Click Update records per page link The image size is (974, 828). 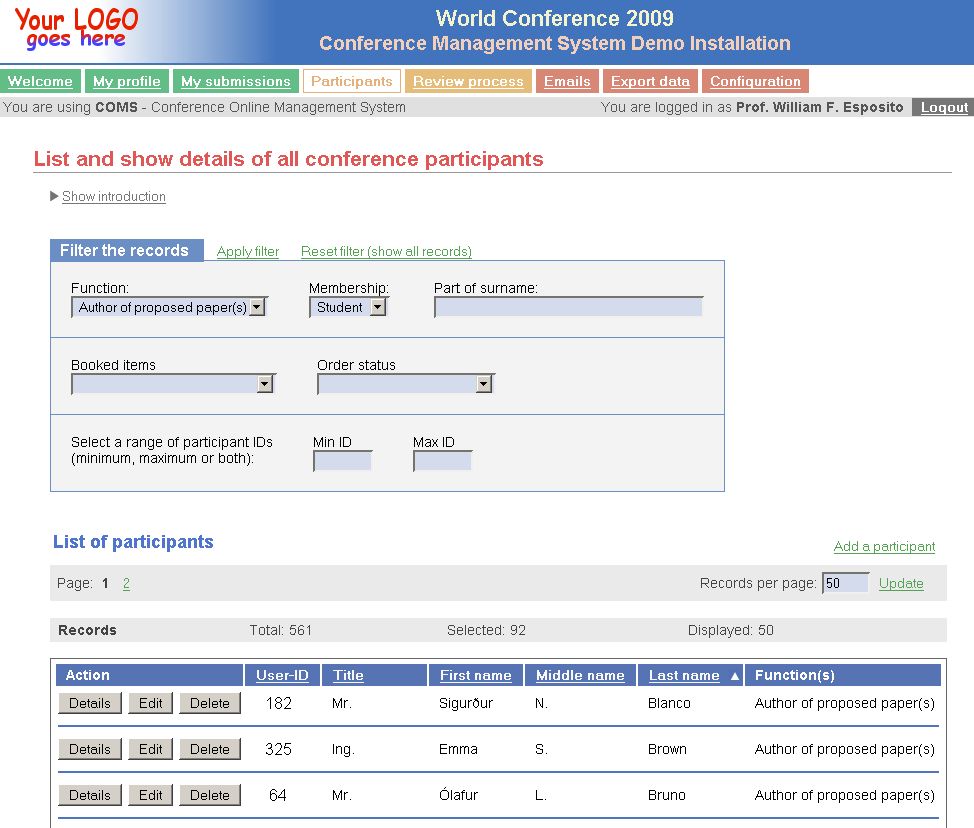tap(901, 583)
